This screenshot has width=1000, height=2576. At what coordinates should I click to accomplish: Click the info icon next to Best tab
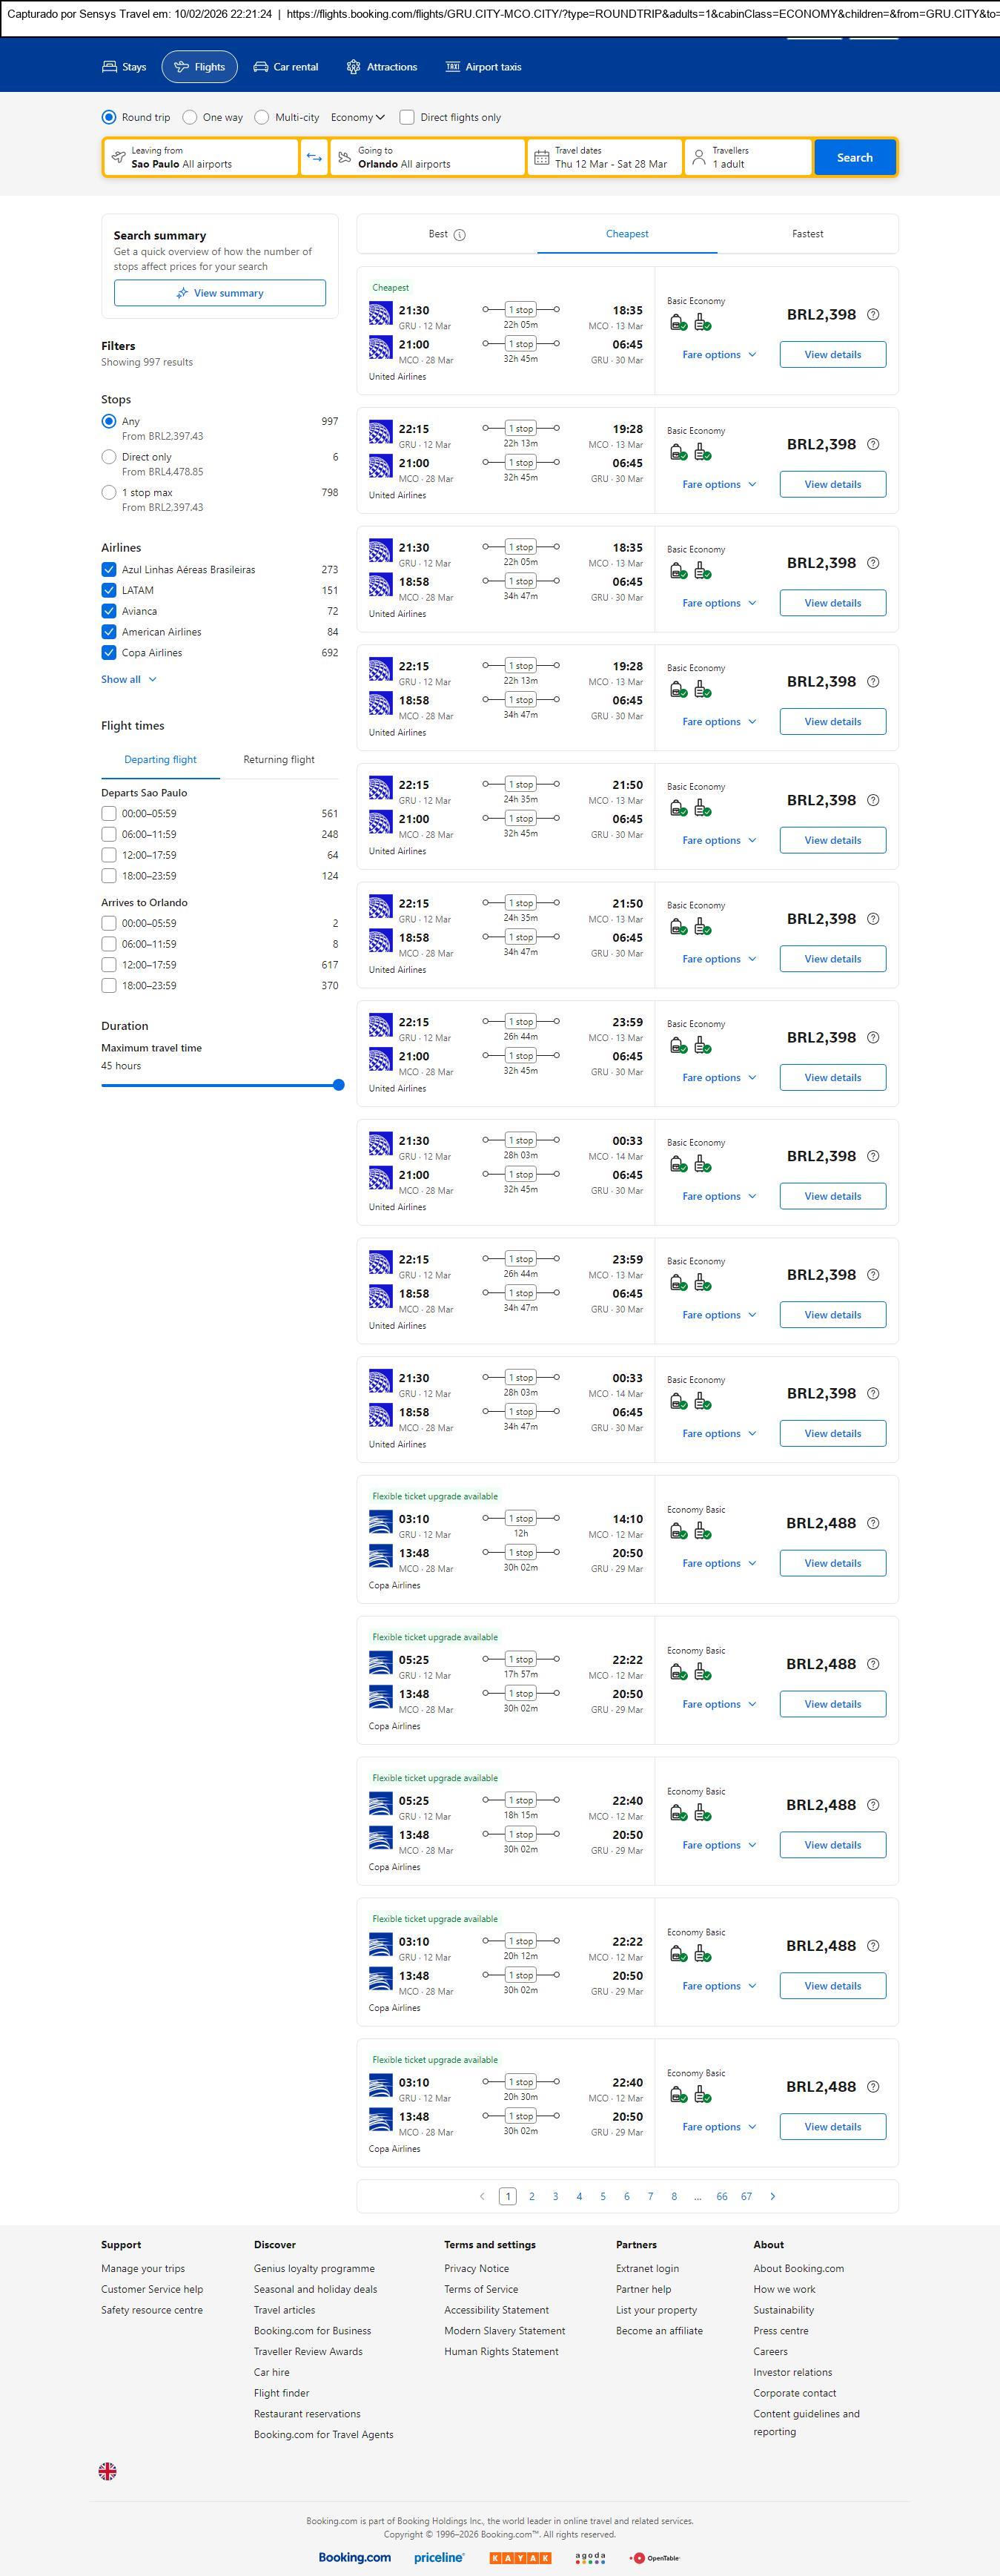tap(460, 235)
